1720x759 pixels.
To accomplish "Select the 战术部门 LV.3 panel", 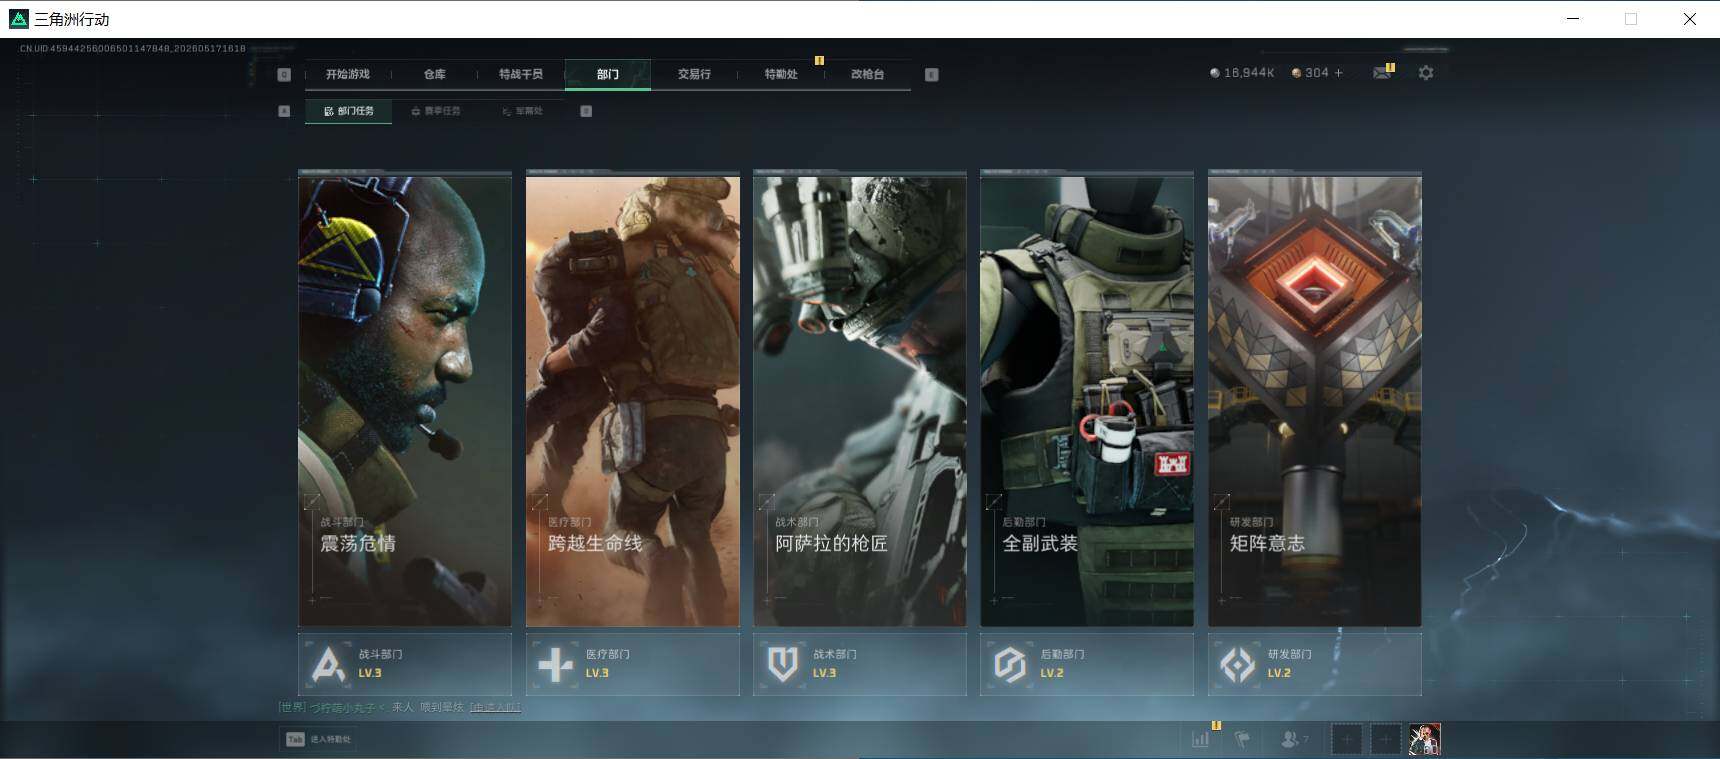I will [x=860, y=664].
